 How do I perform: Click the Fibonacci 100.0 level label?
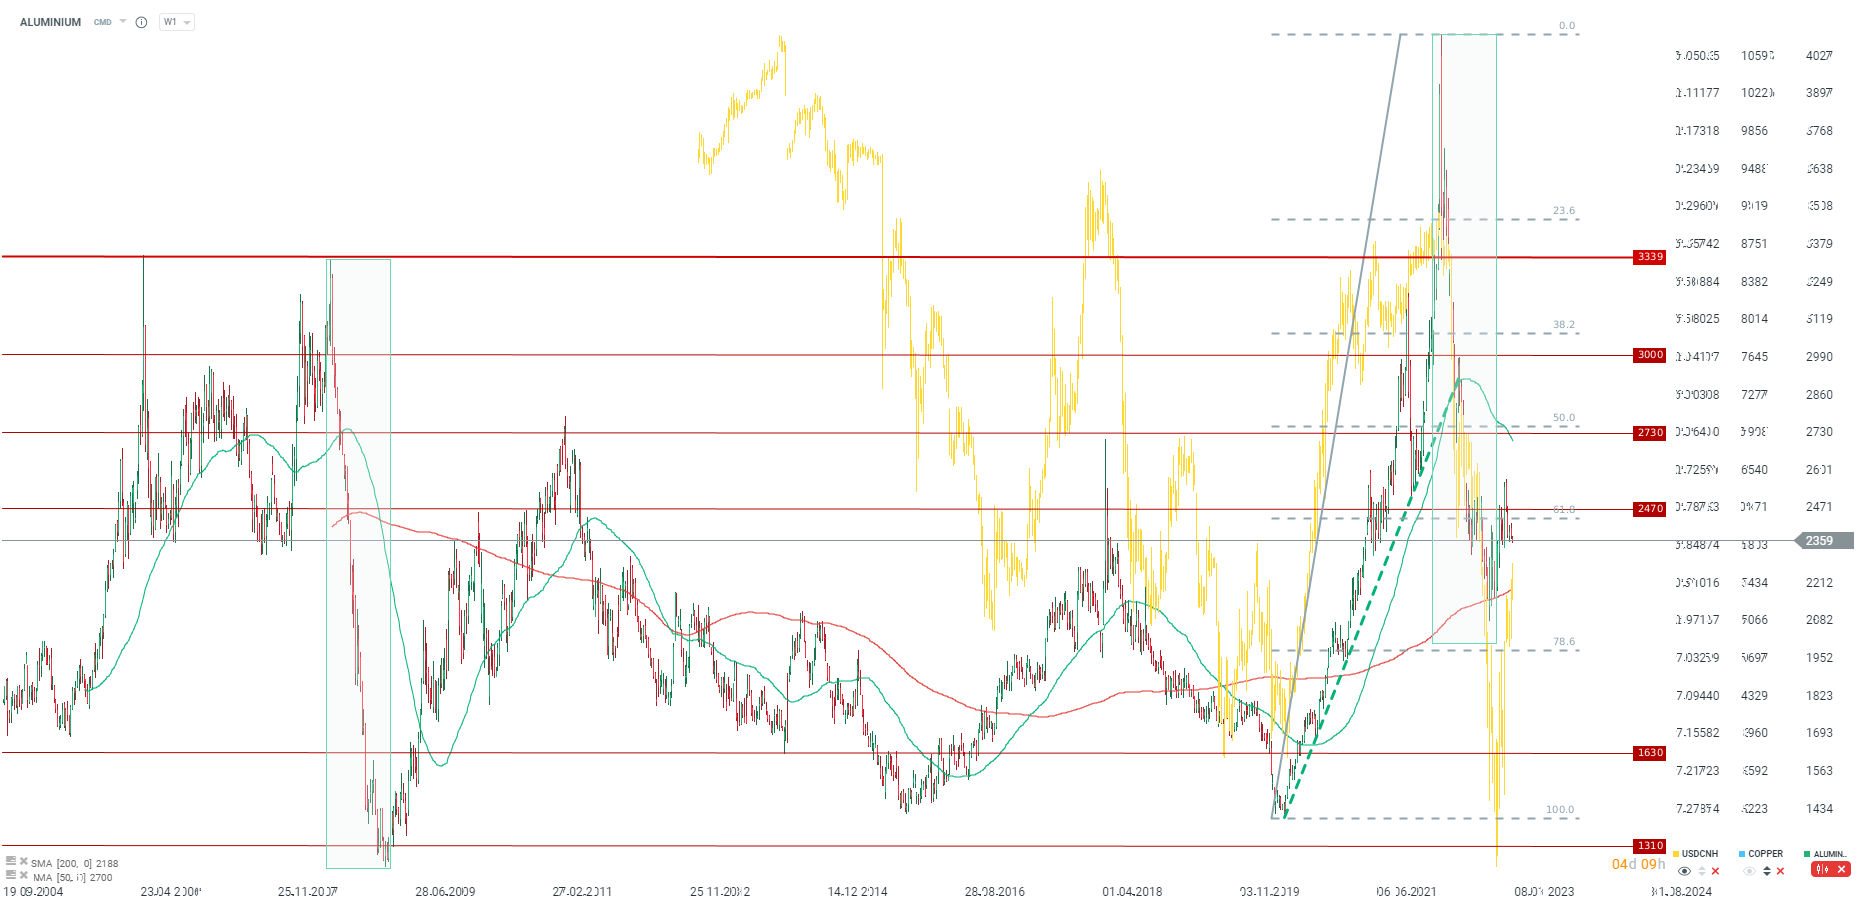point(1560,810)
